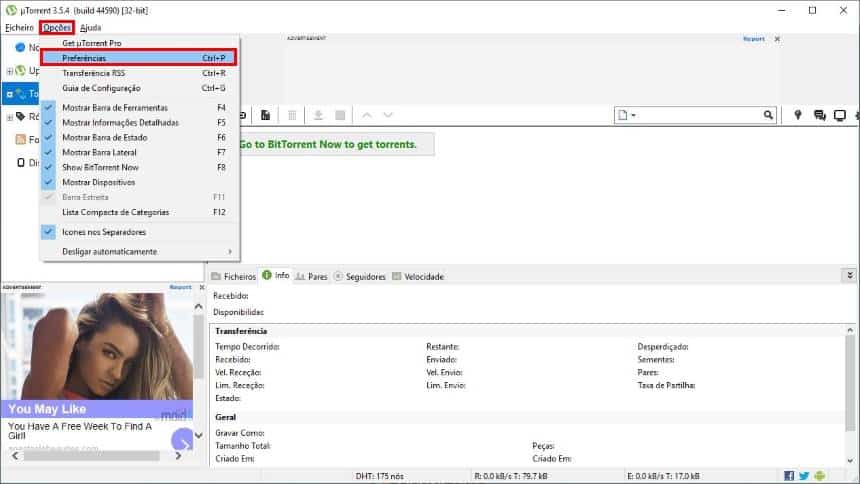Expand the labels tree node in sidebar
This screenshot has height=484, width=860.
coord(9,117)
